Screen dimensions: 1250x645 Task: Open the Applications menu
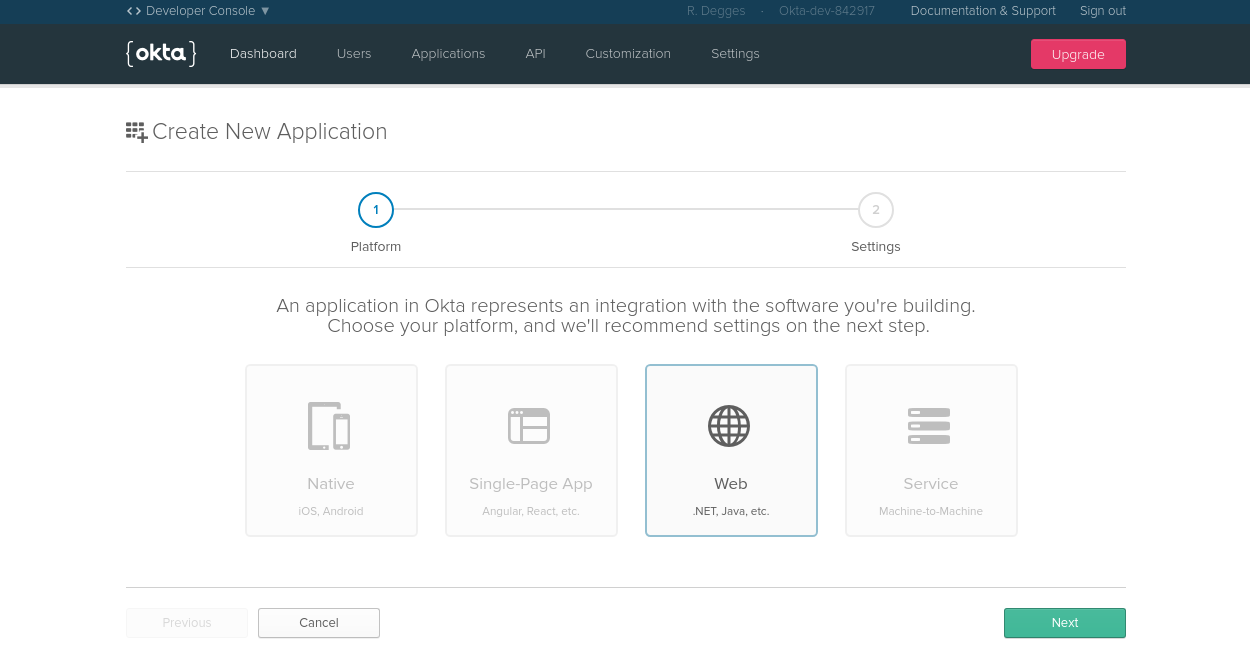448,54
